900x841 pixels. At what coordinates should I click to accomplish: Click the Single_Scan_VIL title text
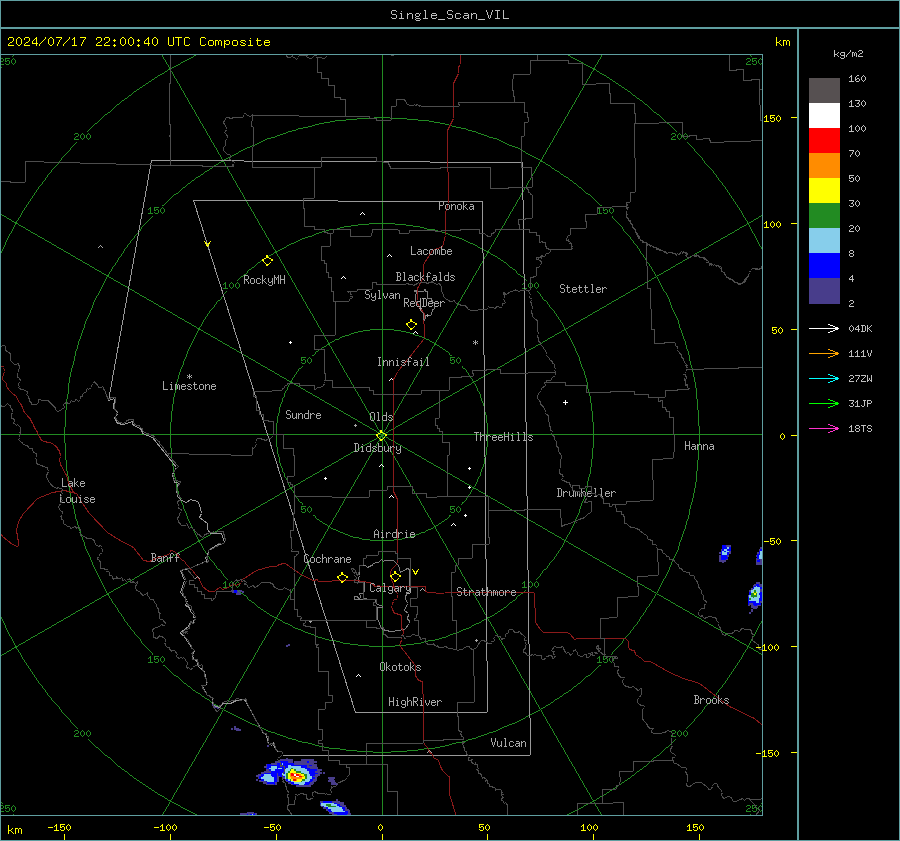click(449, 15)
